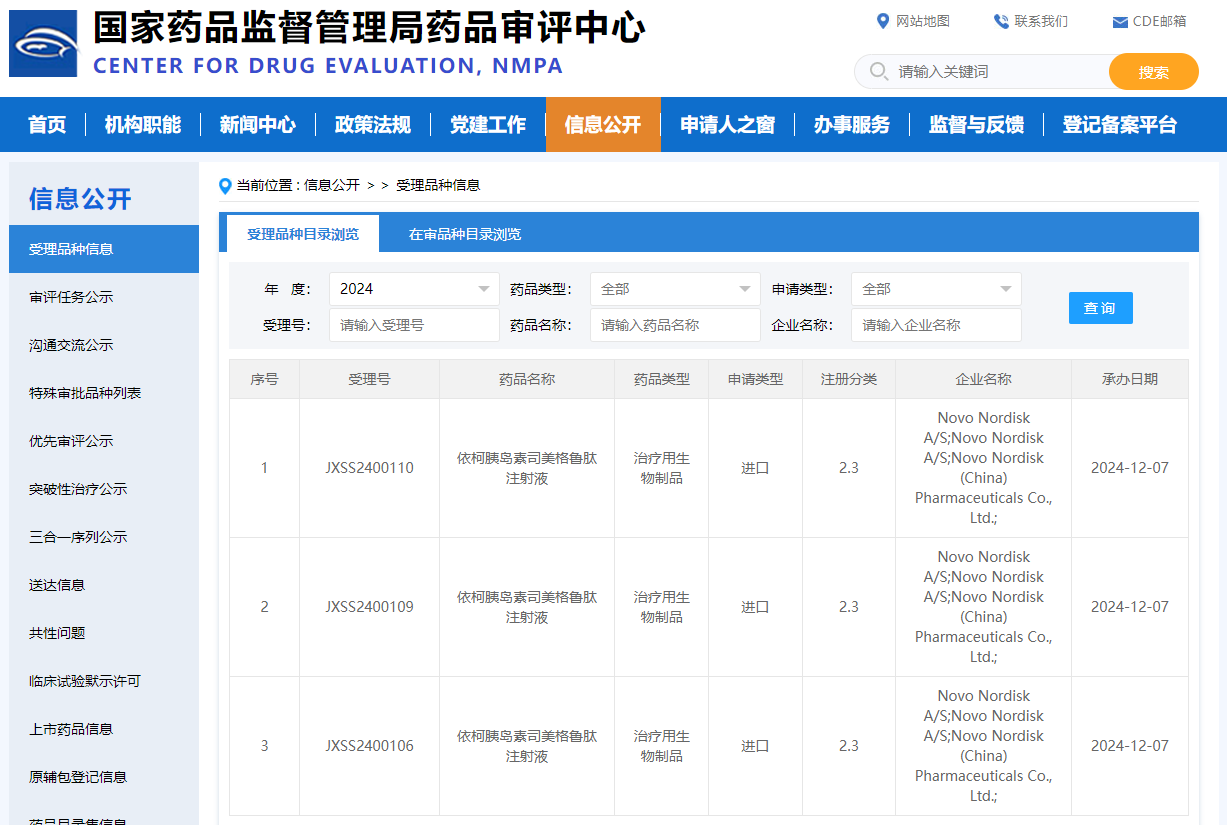Click the 企业名称 input field
The image size is (1227, 825).
click(x=936, y=325)
